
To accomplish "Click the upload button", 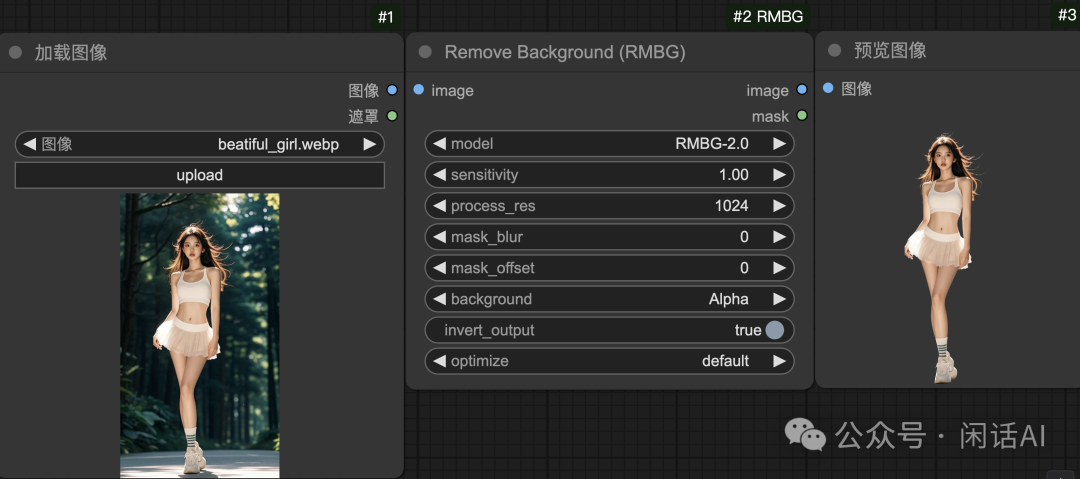I will coord(200,175).
